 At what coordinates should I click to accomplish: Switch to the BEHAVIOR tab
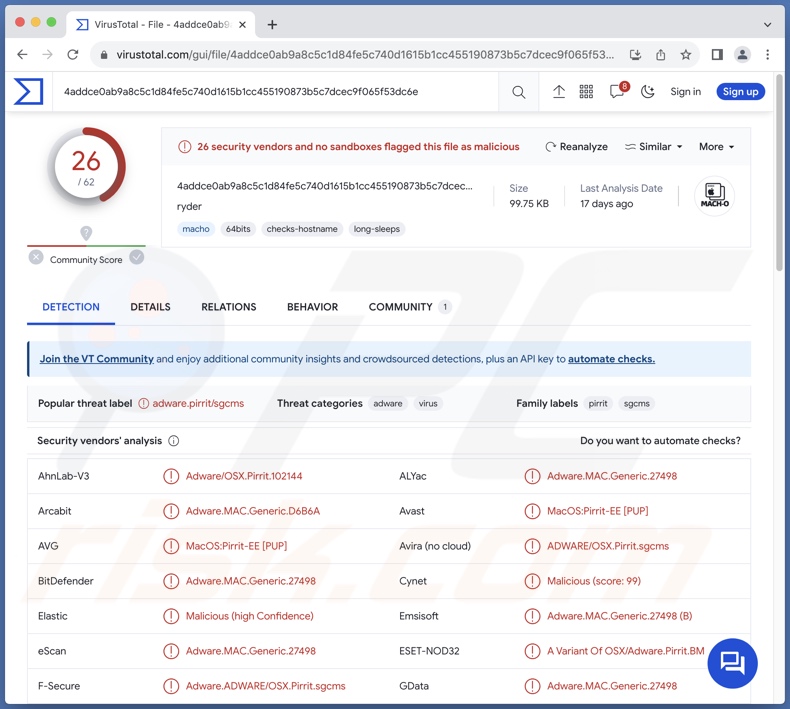pos(312,307)
